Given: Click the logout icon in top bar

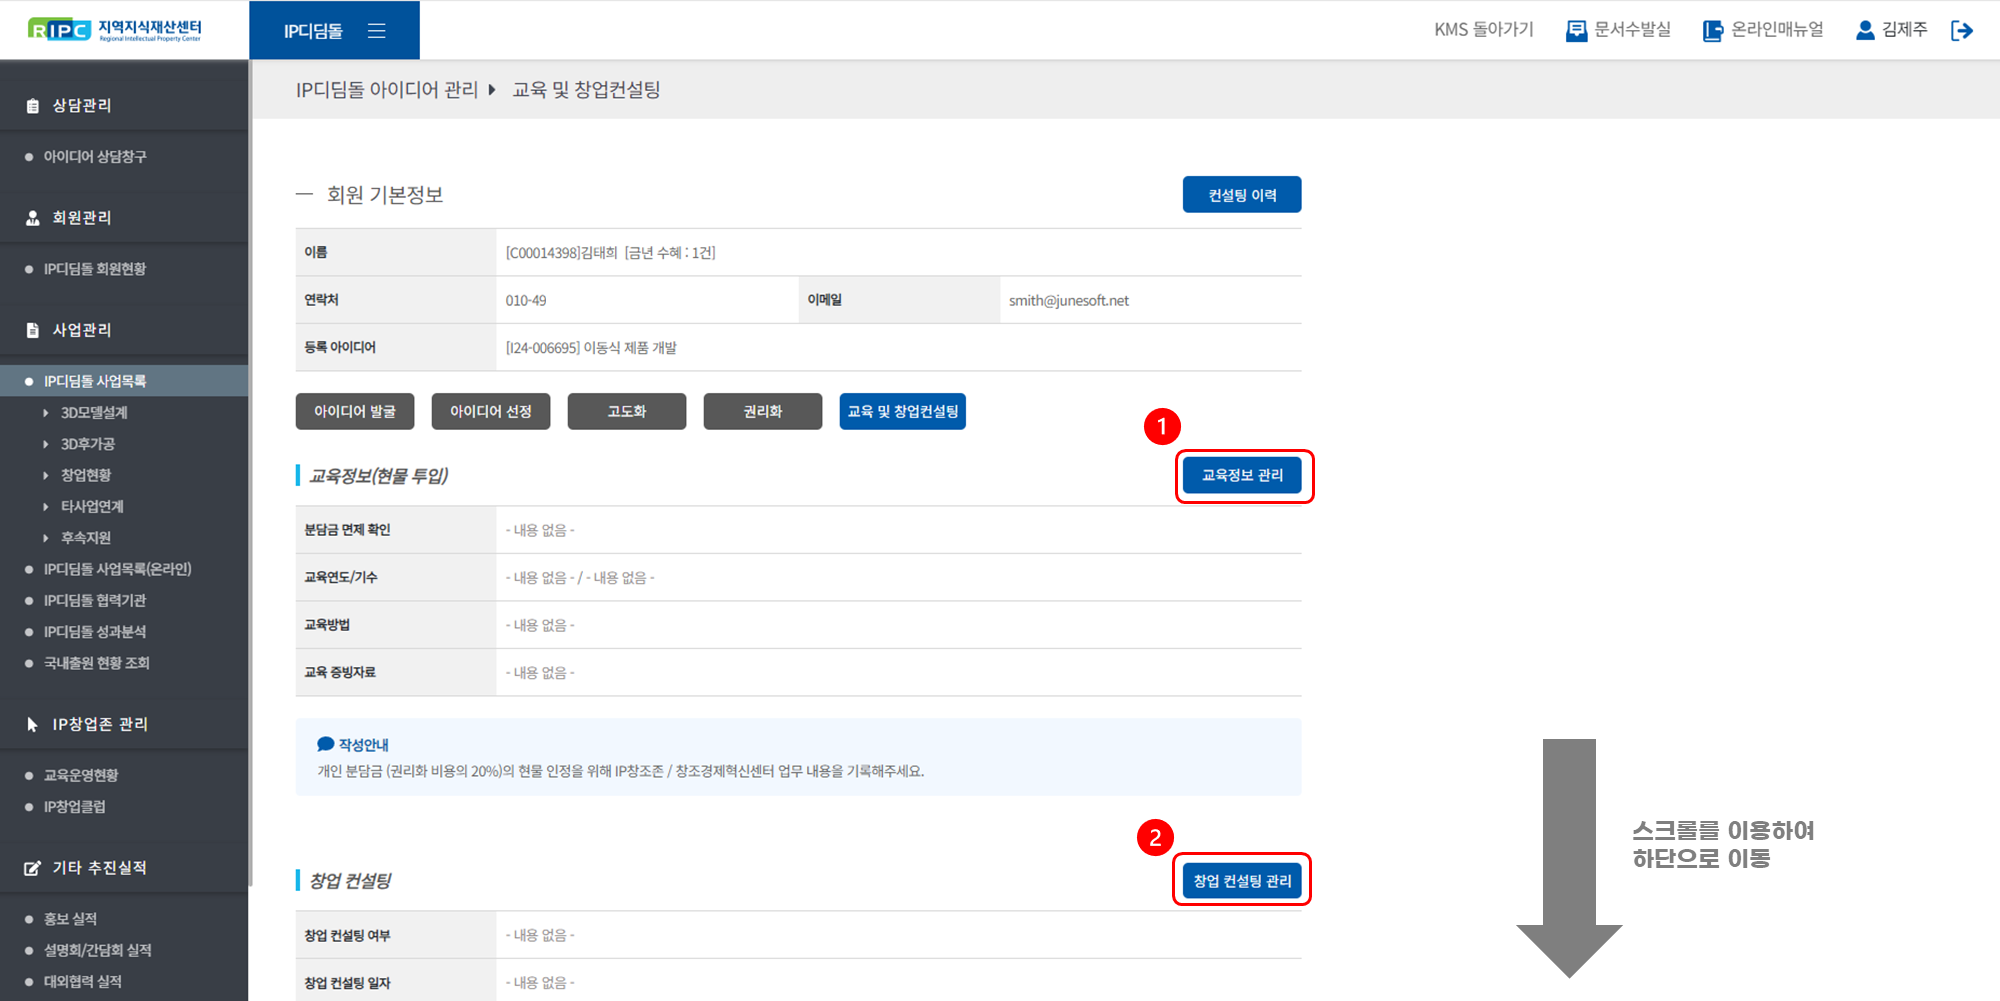Looking at the screenshot, I should pos(1961,31).
